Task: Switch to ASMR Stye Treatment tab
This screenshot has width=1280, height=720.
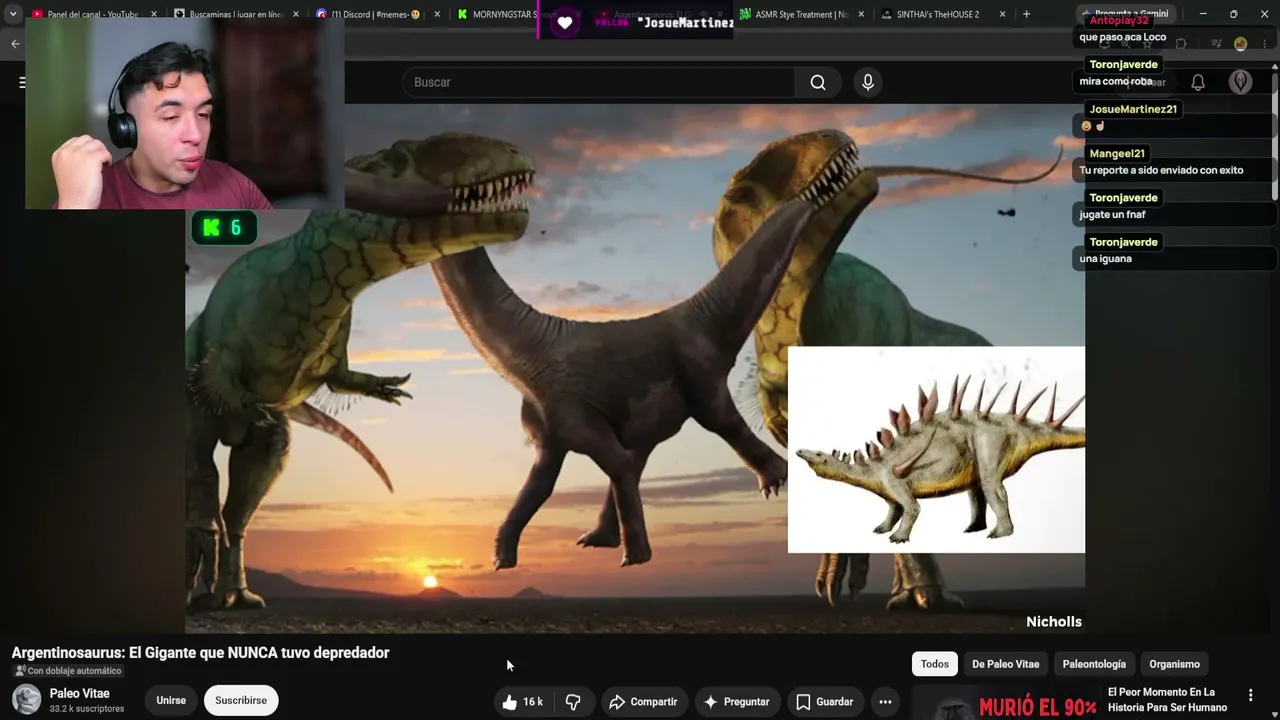Action: click(802, 14)
